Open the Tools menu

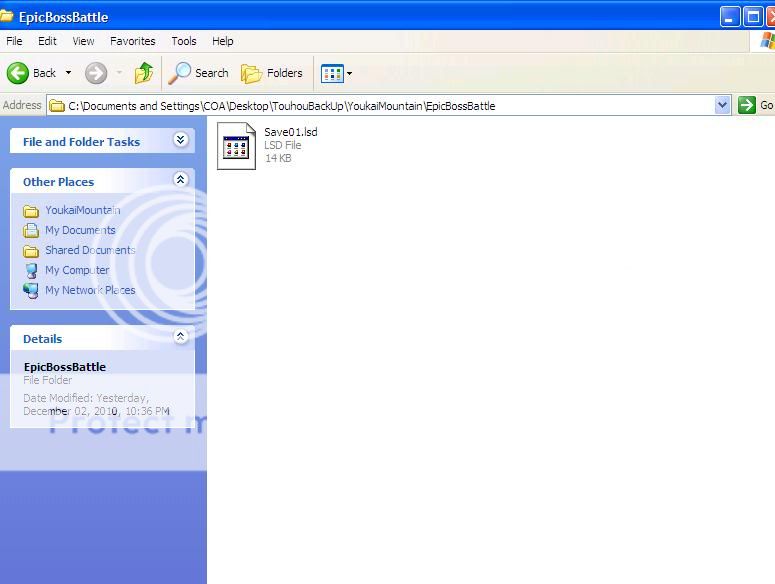pos(184,41)
